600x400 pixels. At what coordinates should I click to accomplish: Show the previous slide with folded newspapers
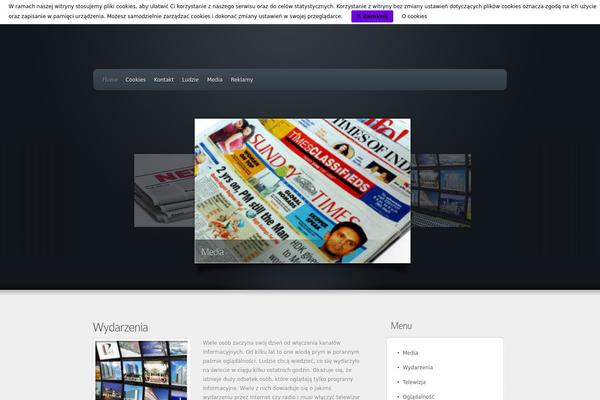coord(164,190)
